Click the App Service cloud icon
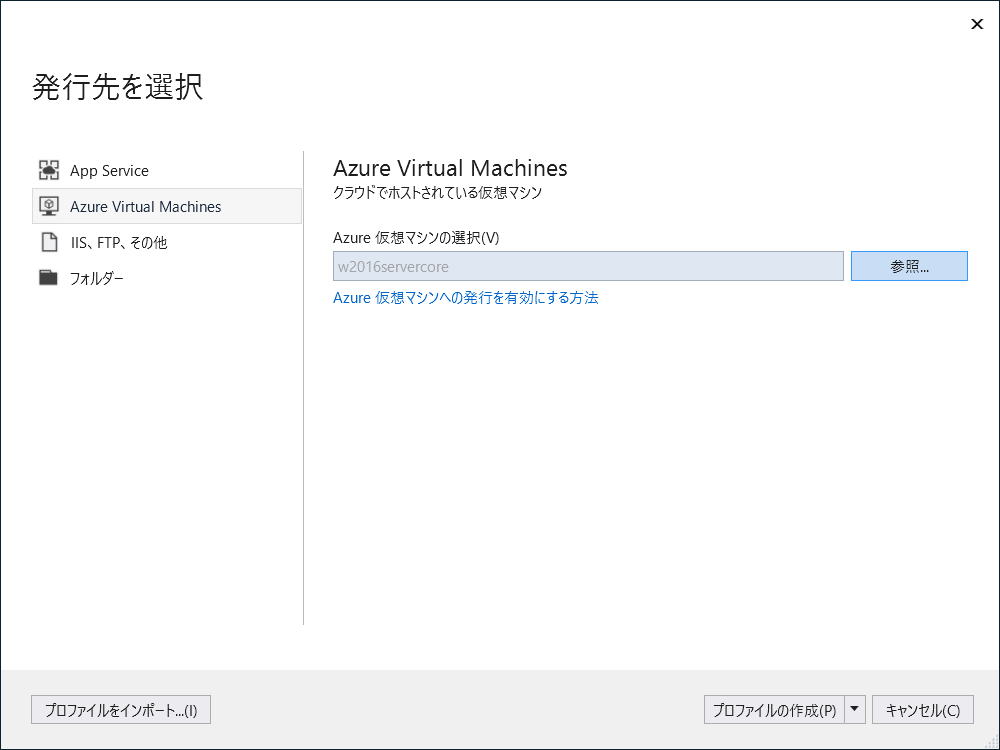 (x=48, y=170)
